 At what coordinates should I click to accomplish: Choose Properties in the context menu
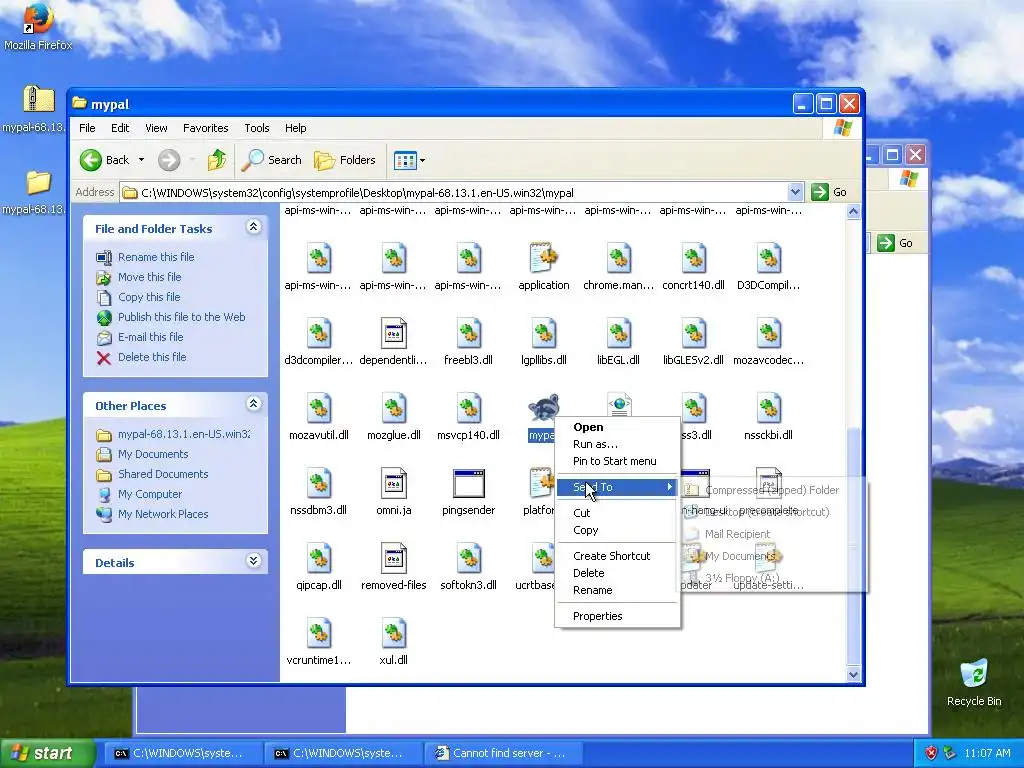tap(617, 616)
